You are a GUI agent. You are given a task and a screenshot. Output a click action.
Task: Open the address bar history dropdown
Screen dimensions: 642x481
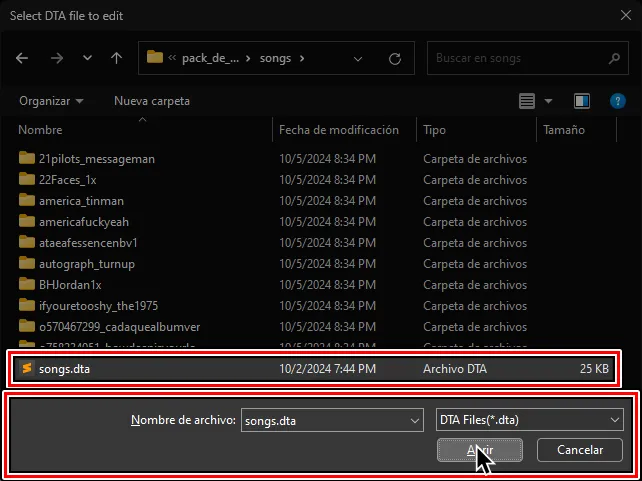(358, 59)
